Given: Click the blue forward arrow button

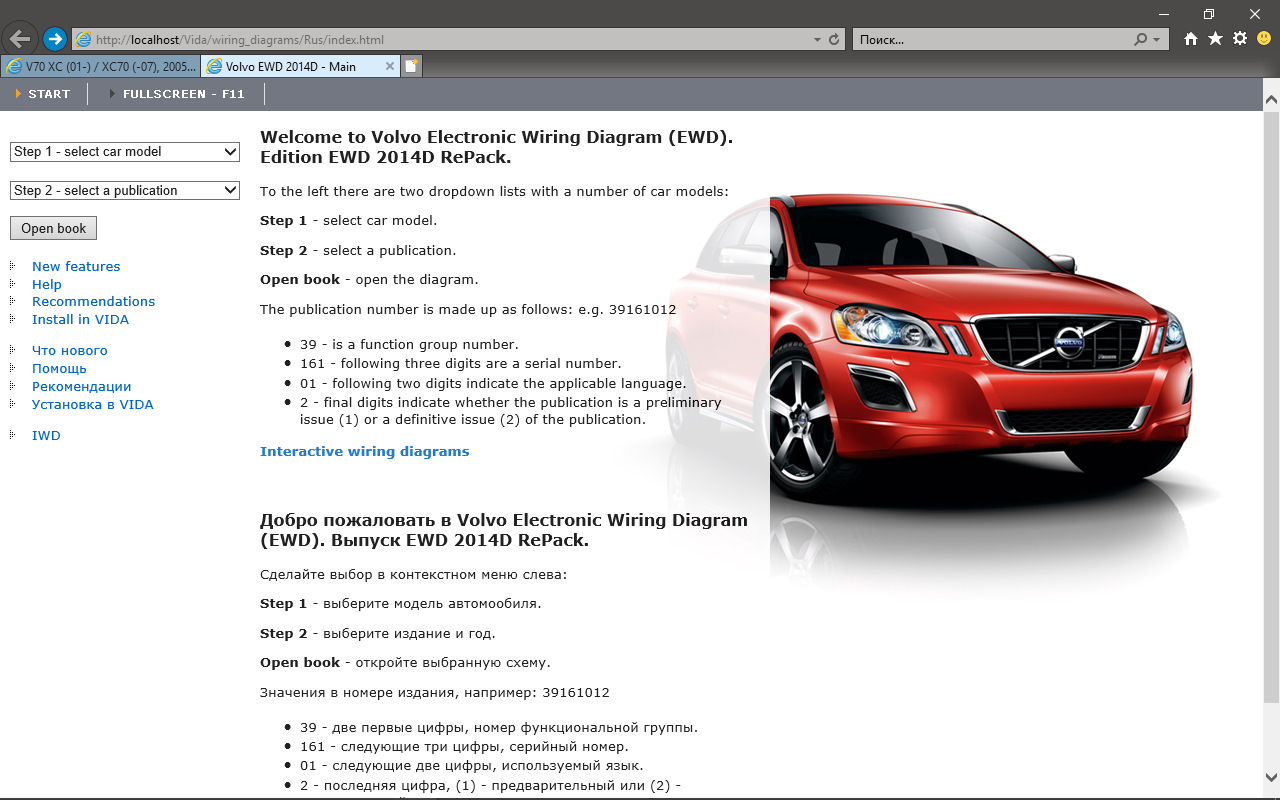Looking at the screenshot, I should [x=55, y=39].
